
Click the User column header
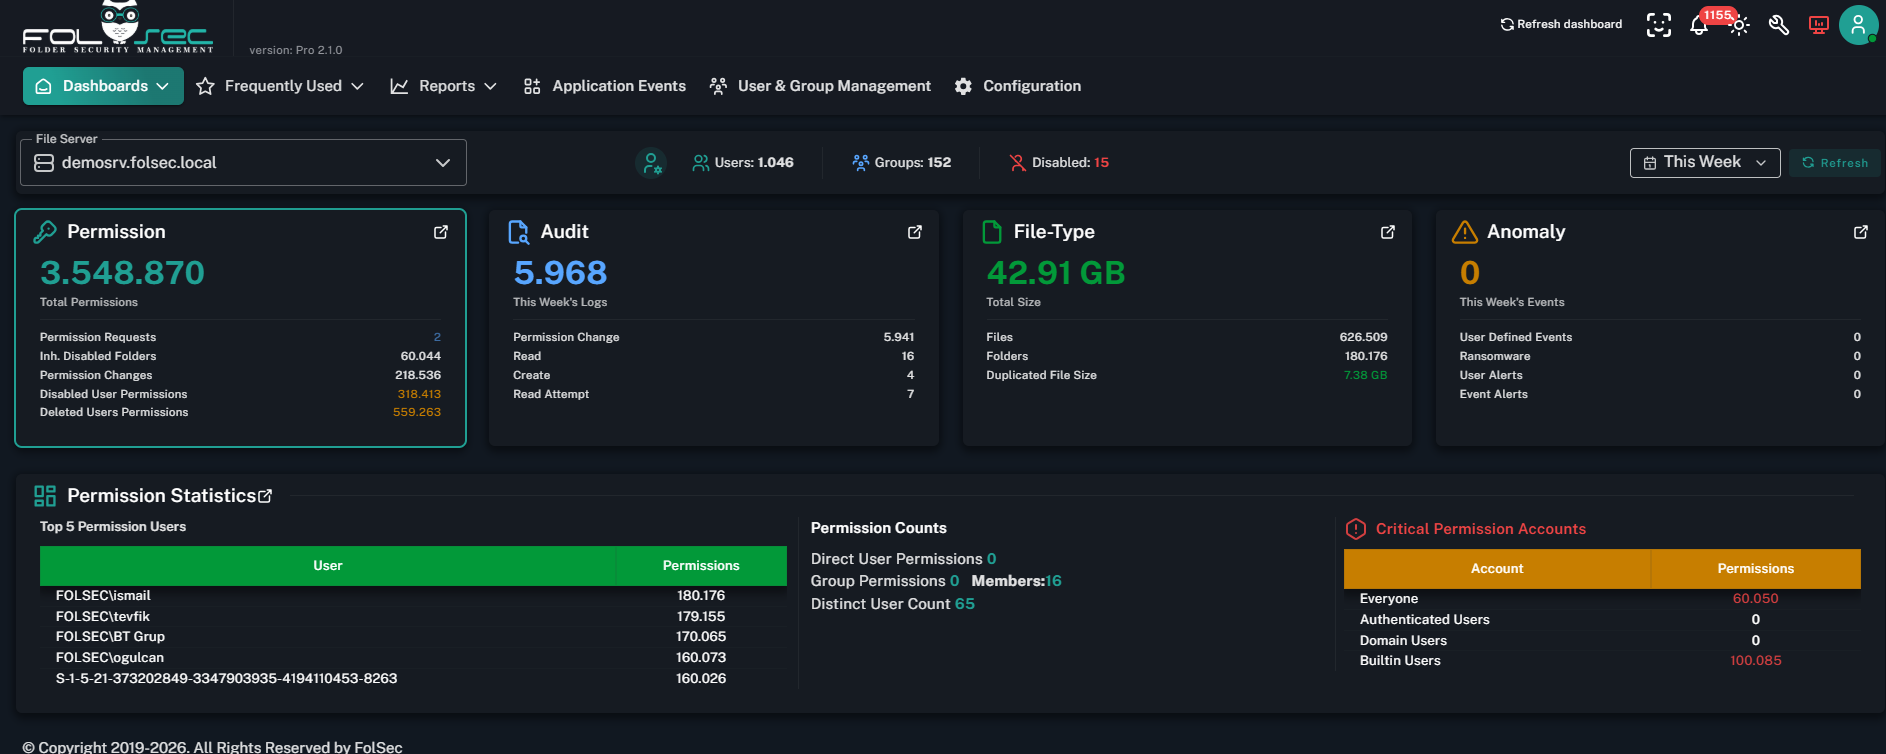click(x=328, y=566)
